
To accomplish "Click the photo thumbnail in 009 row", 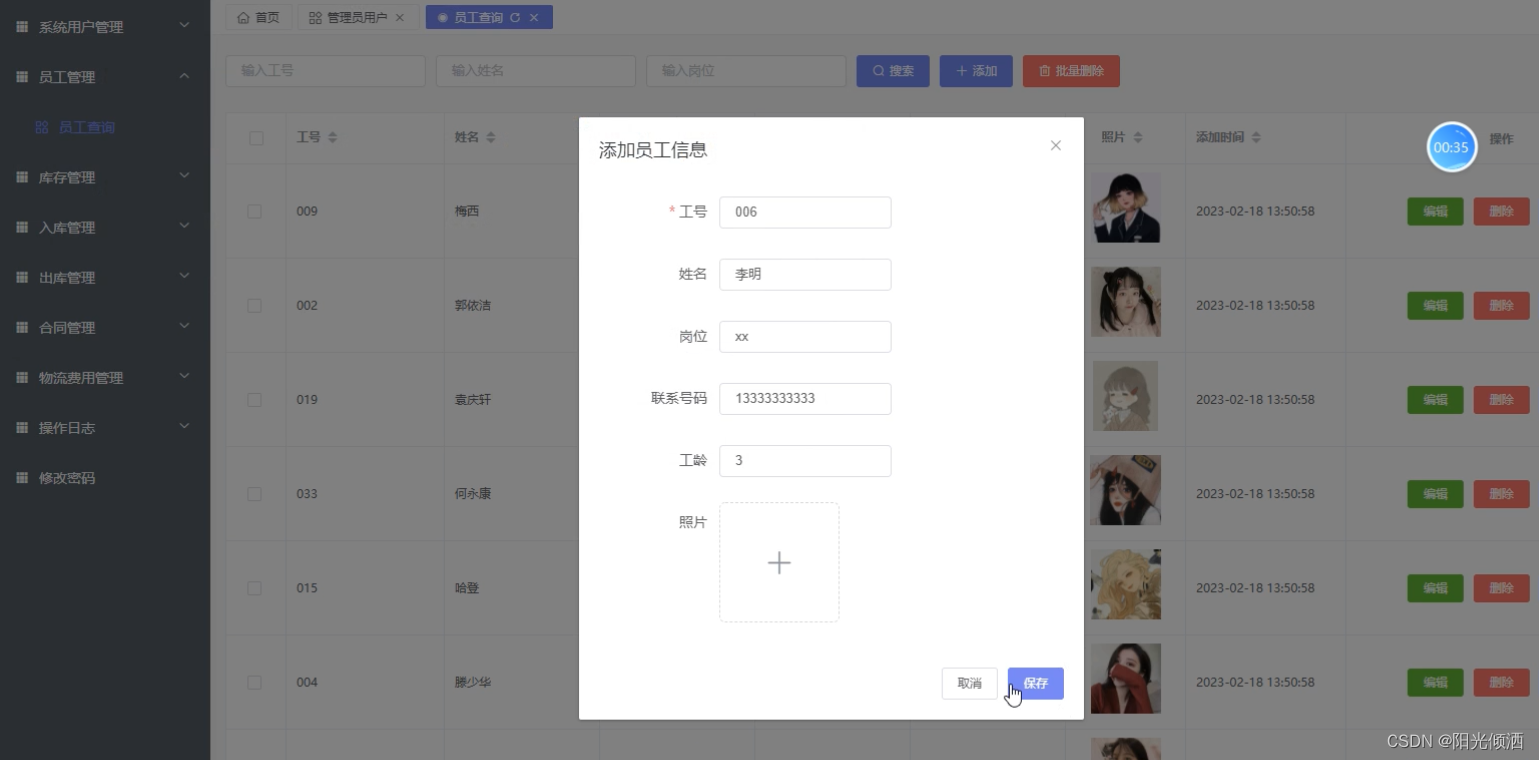I will point(1126,207).
